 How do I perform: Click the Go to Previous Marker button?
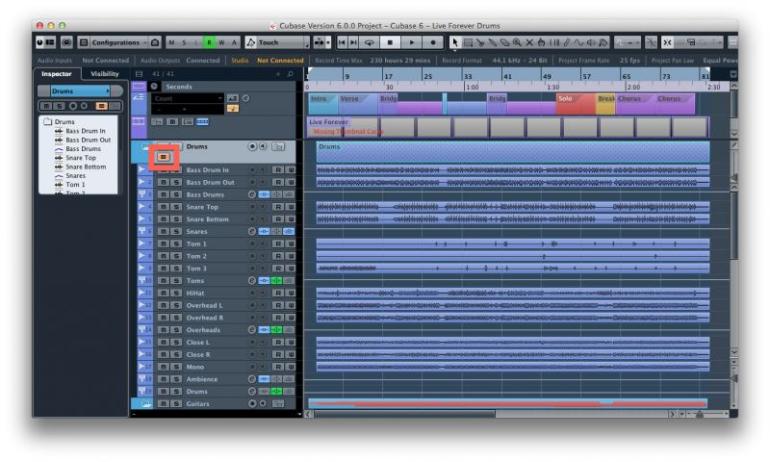point(342,43)
